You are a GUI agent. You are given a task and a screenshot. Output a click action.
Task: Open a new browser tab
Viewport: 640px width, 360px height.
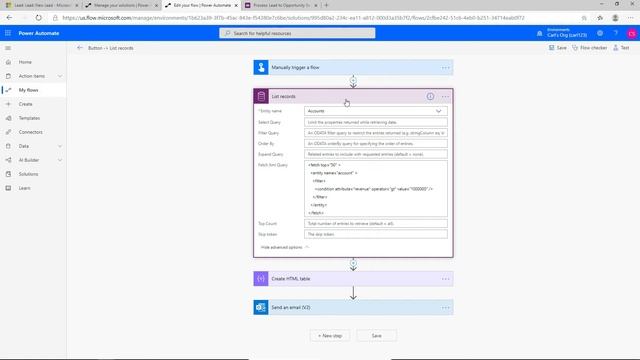tap(326, 5)
